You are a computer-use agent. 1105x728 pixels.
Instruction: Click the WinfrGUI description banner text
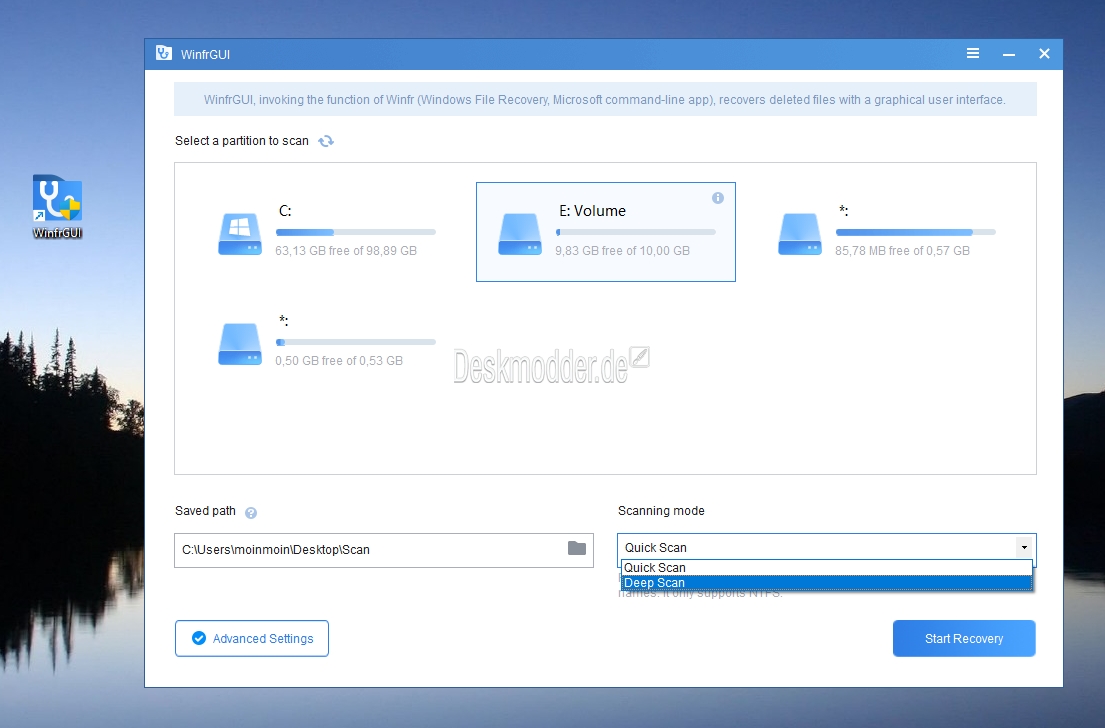click(605, 100)
